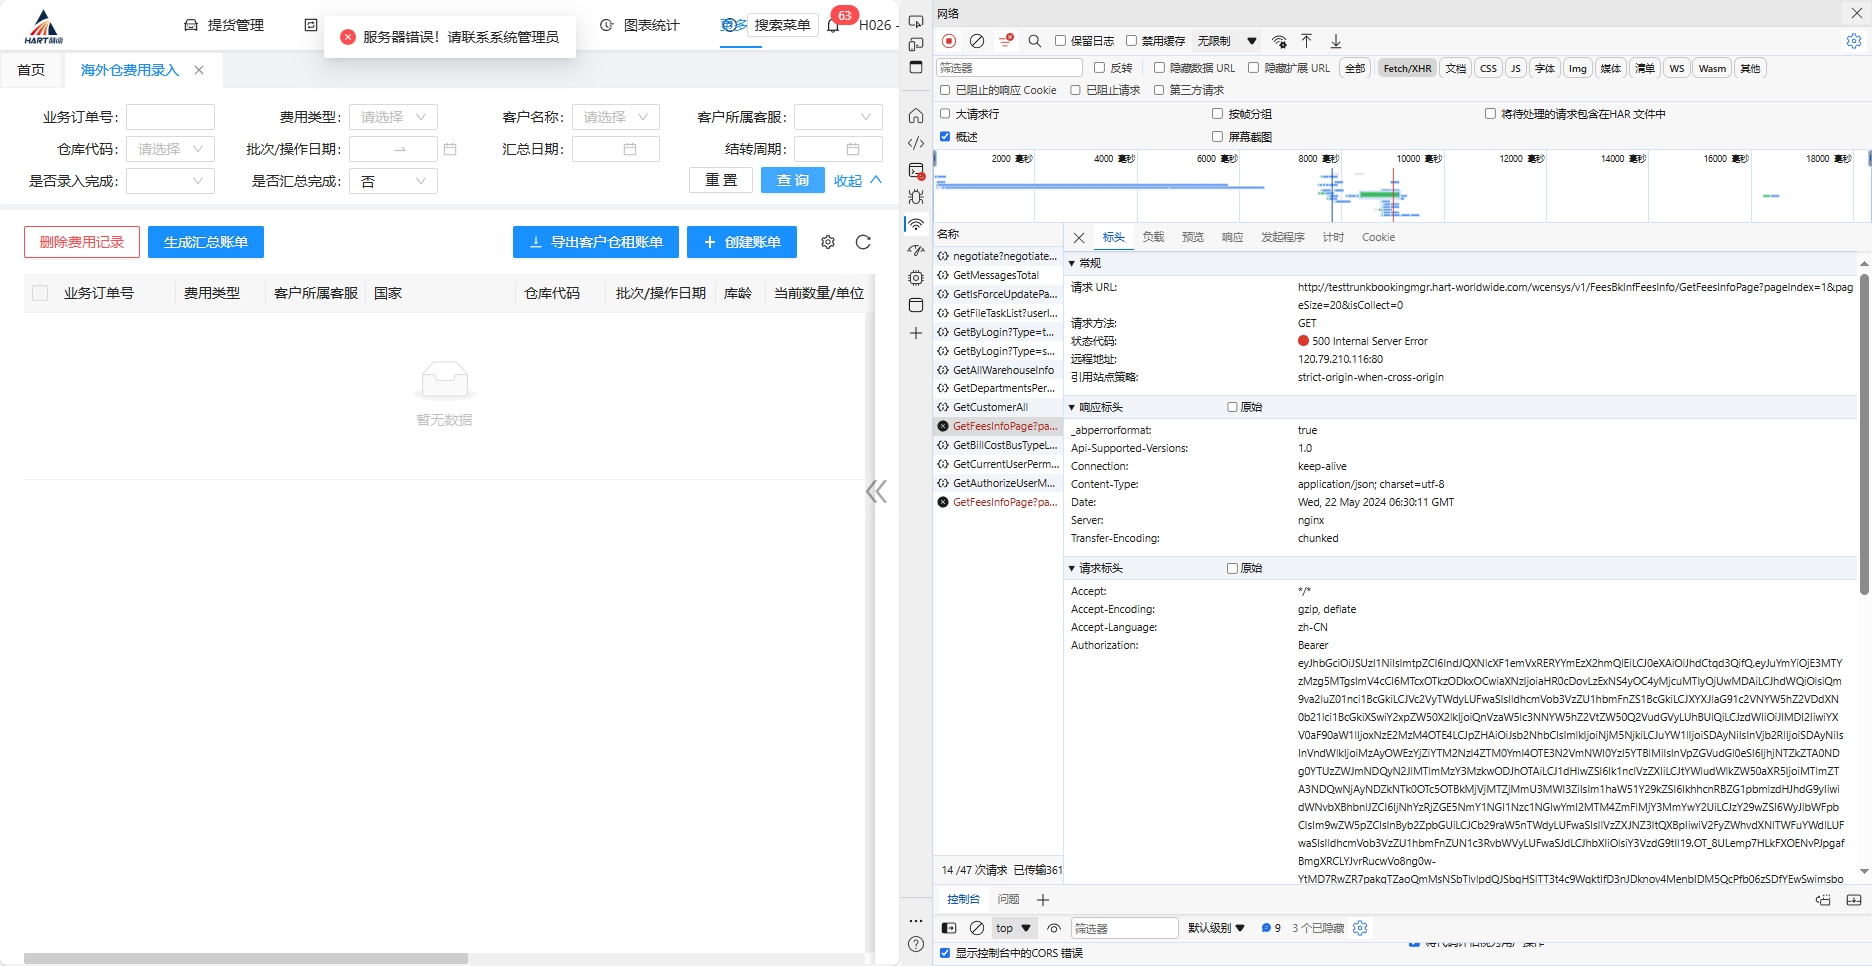Switch to the 首页 tab

pyautogui.click(x=31, y=70)
